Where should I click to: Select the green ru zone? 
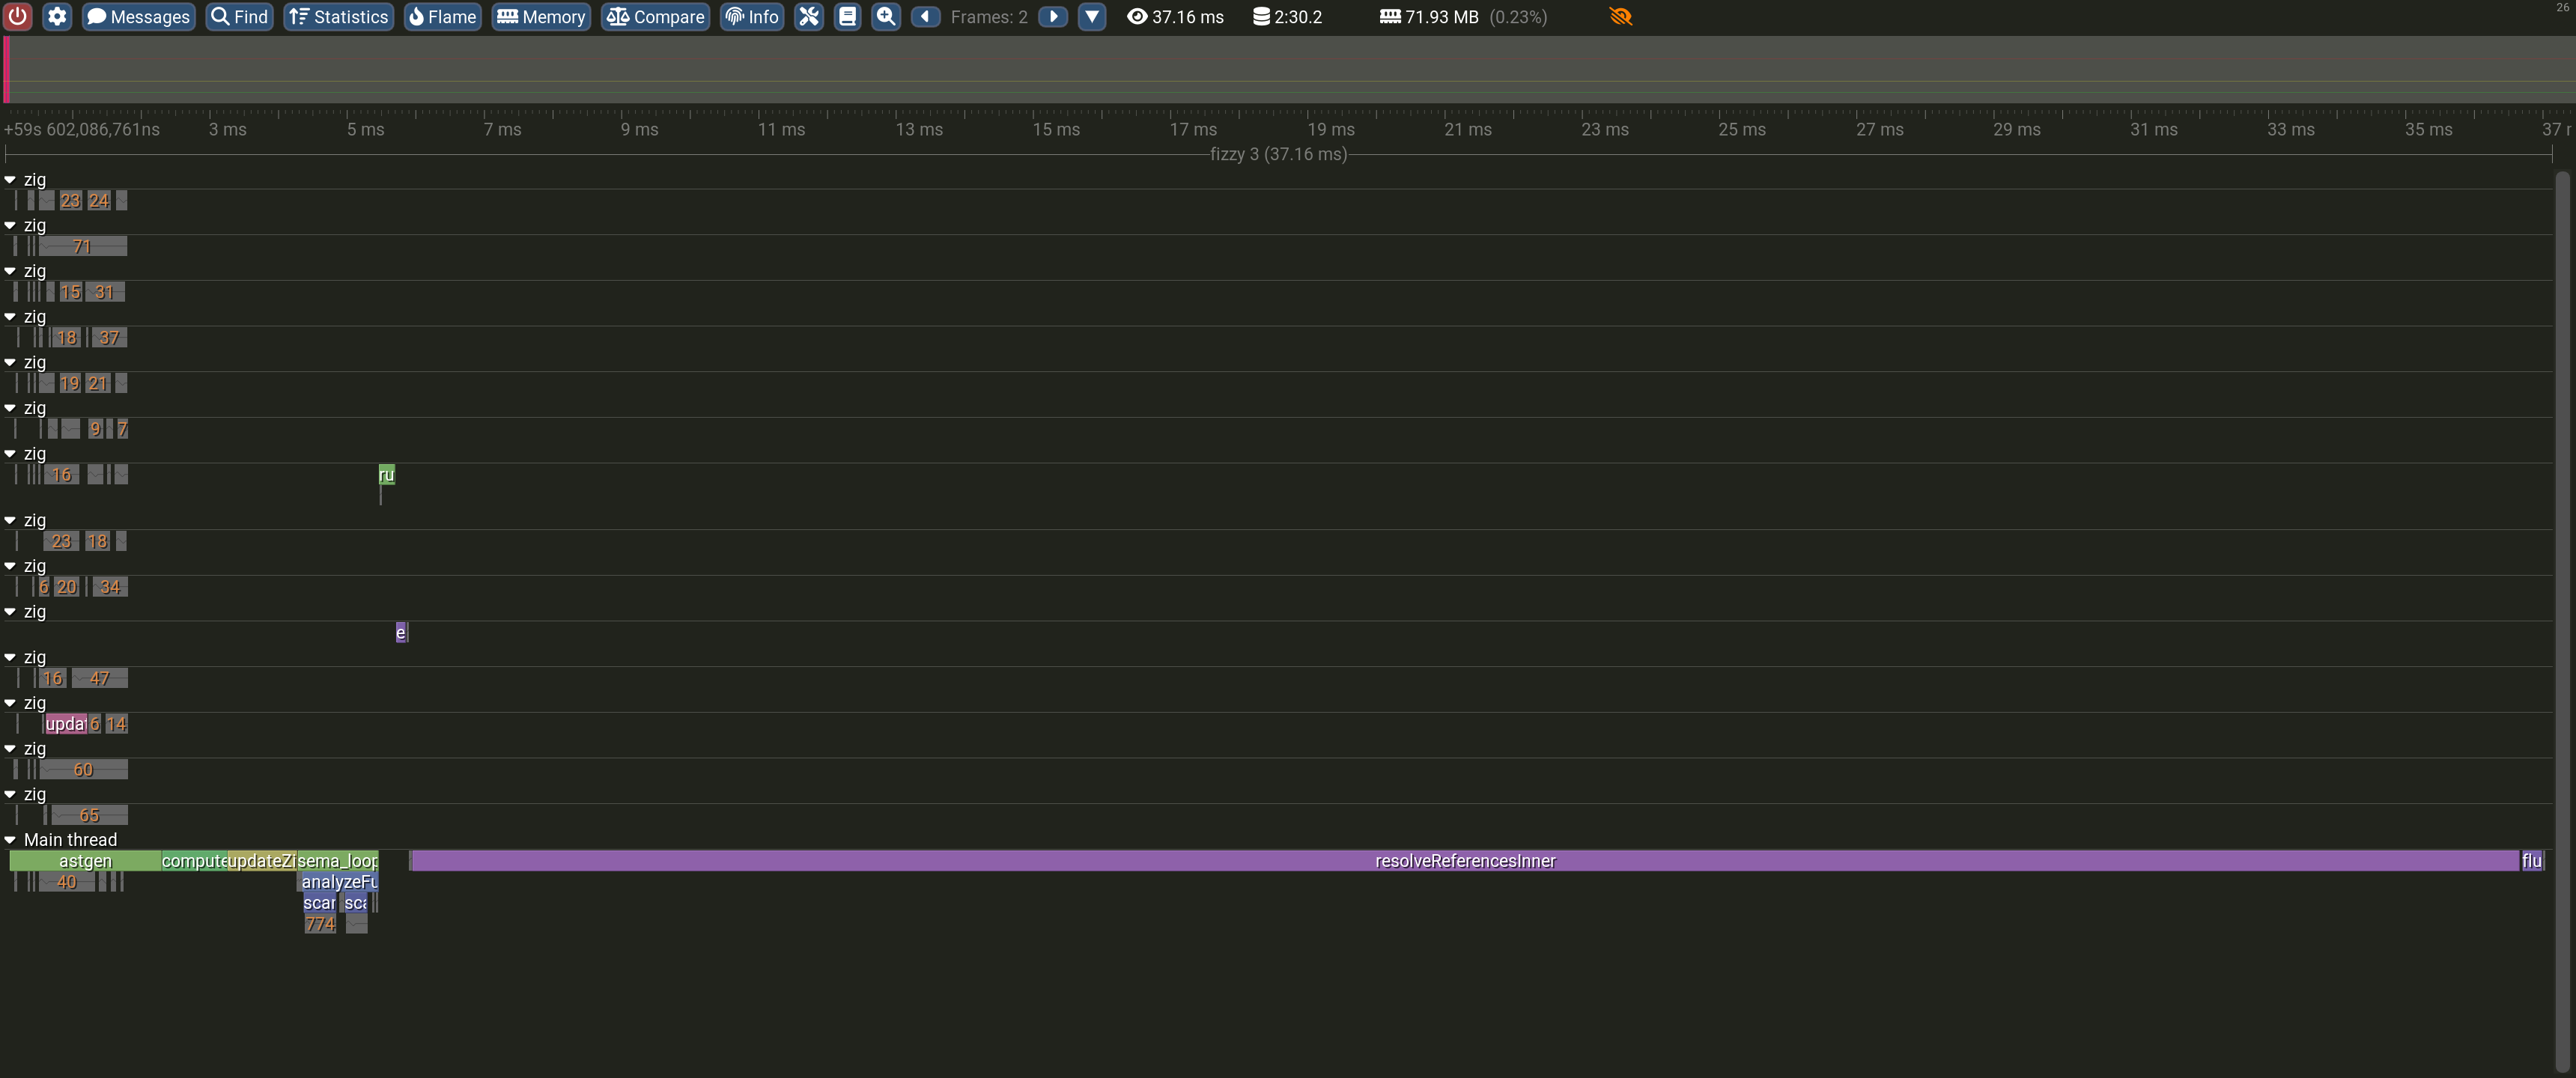click(x=387, y=475)
